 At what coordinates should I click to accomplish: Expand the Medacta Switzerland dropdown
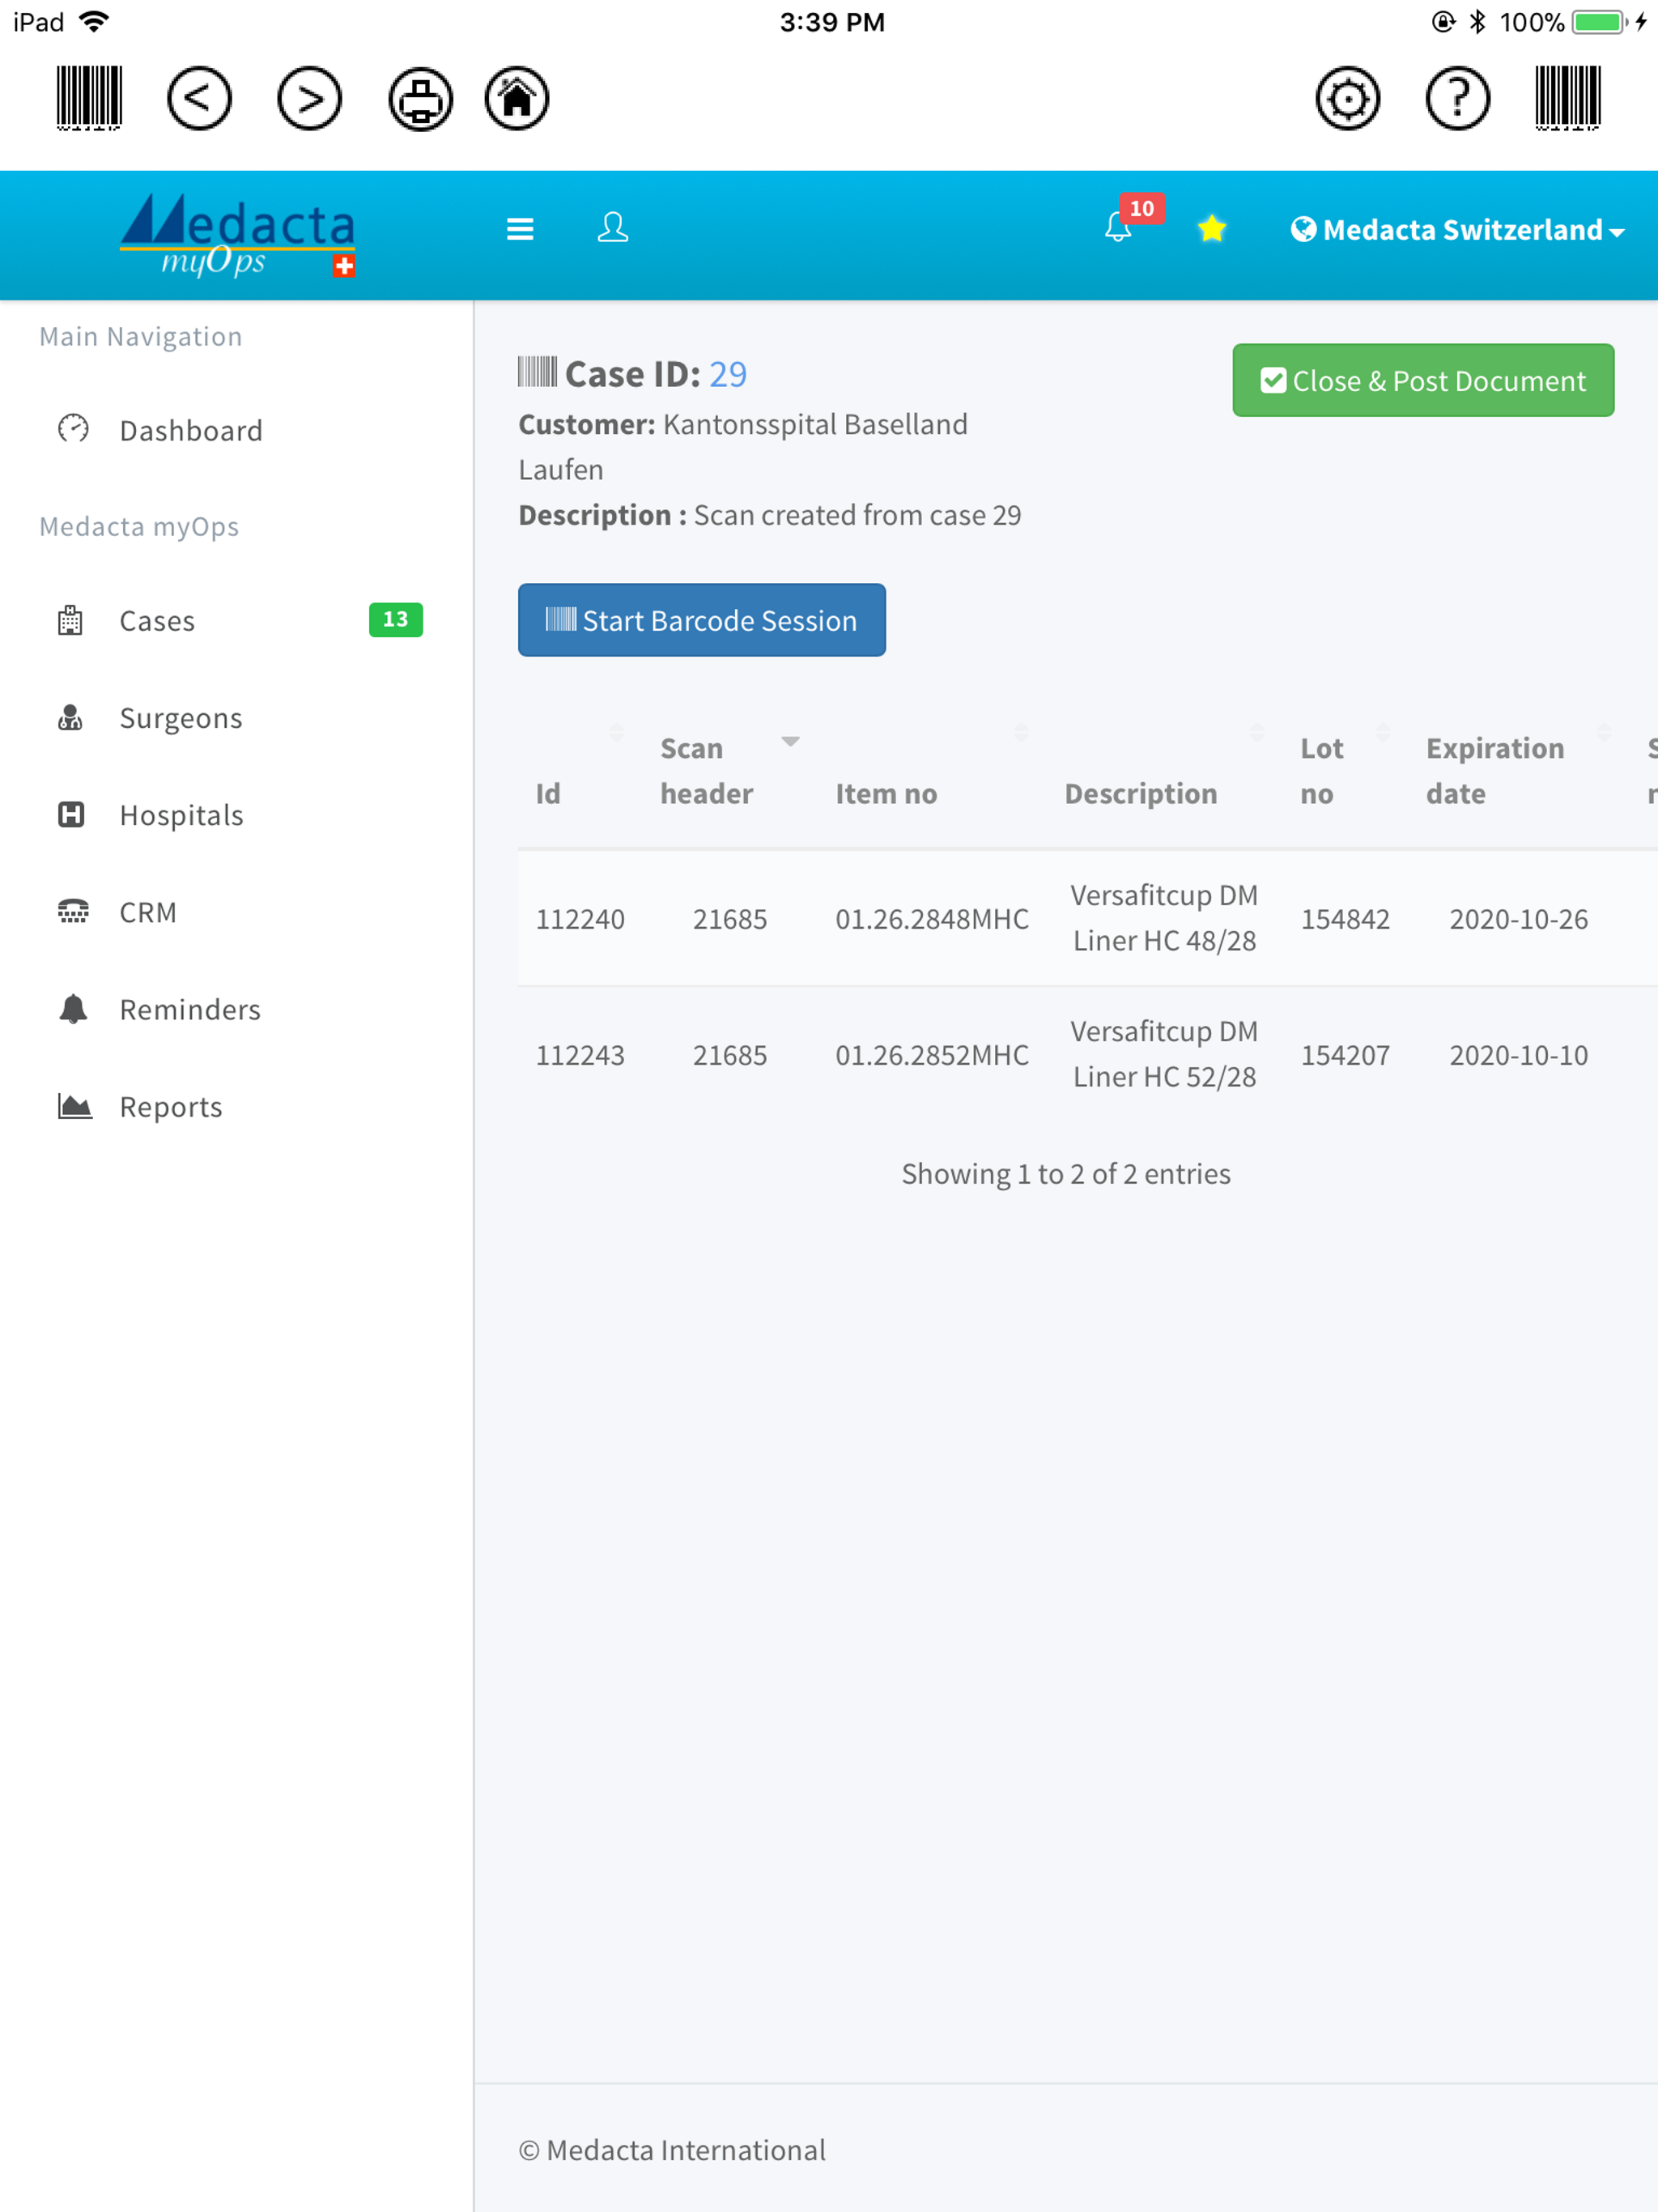[x=1457, y=230]
